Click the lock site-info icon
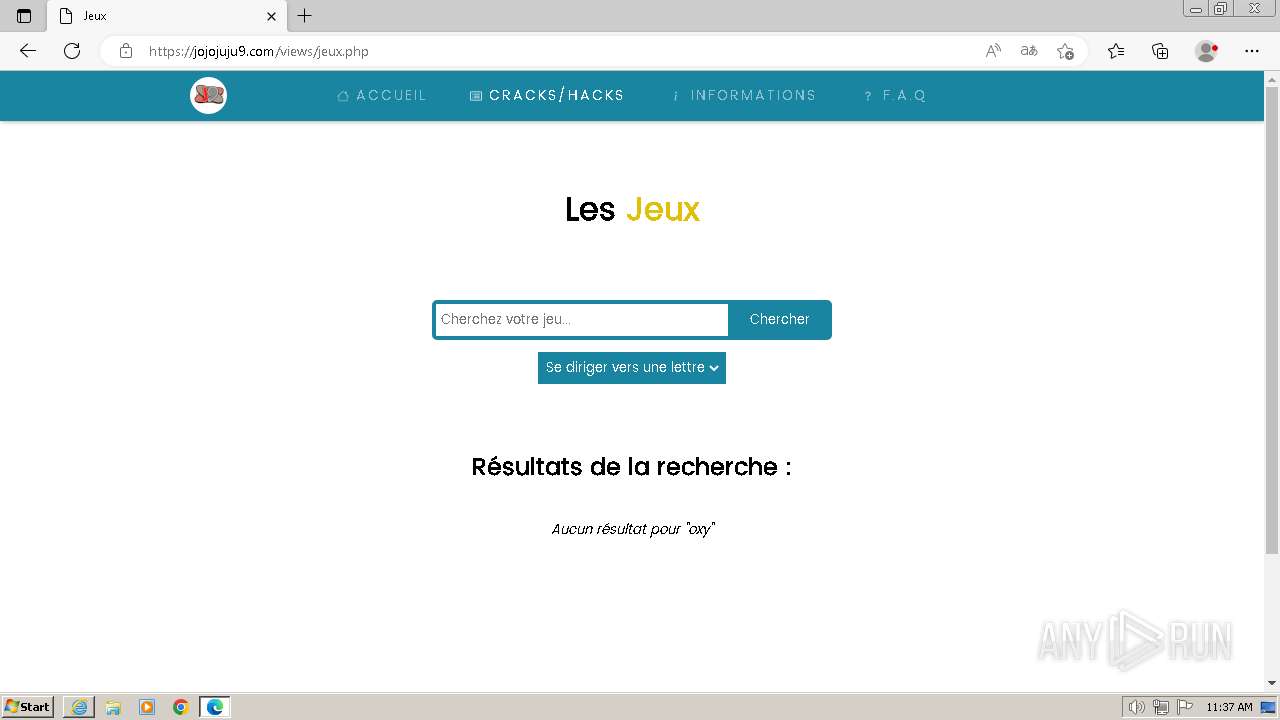The image size is (1280, 720). point(126,51)
